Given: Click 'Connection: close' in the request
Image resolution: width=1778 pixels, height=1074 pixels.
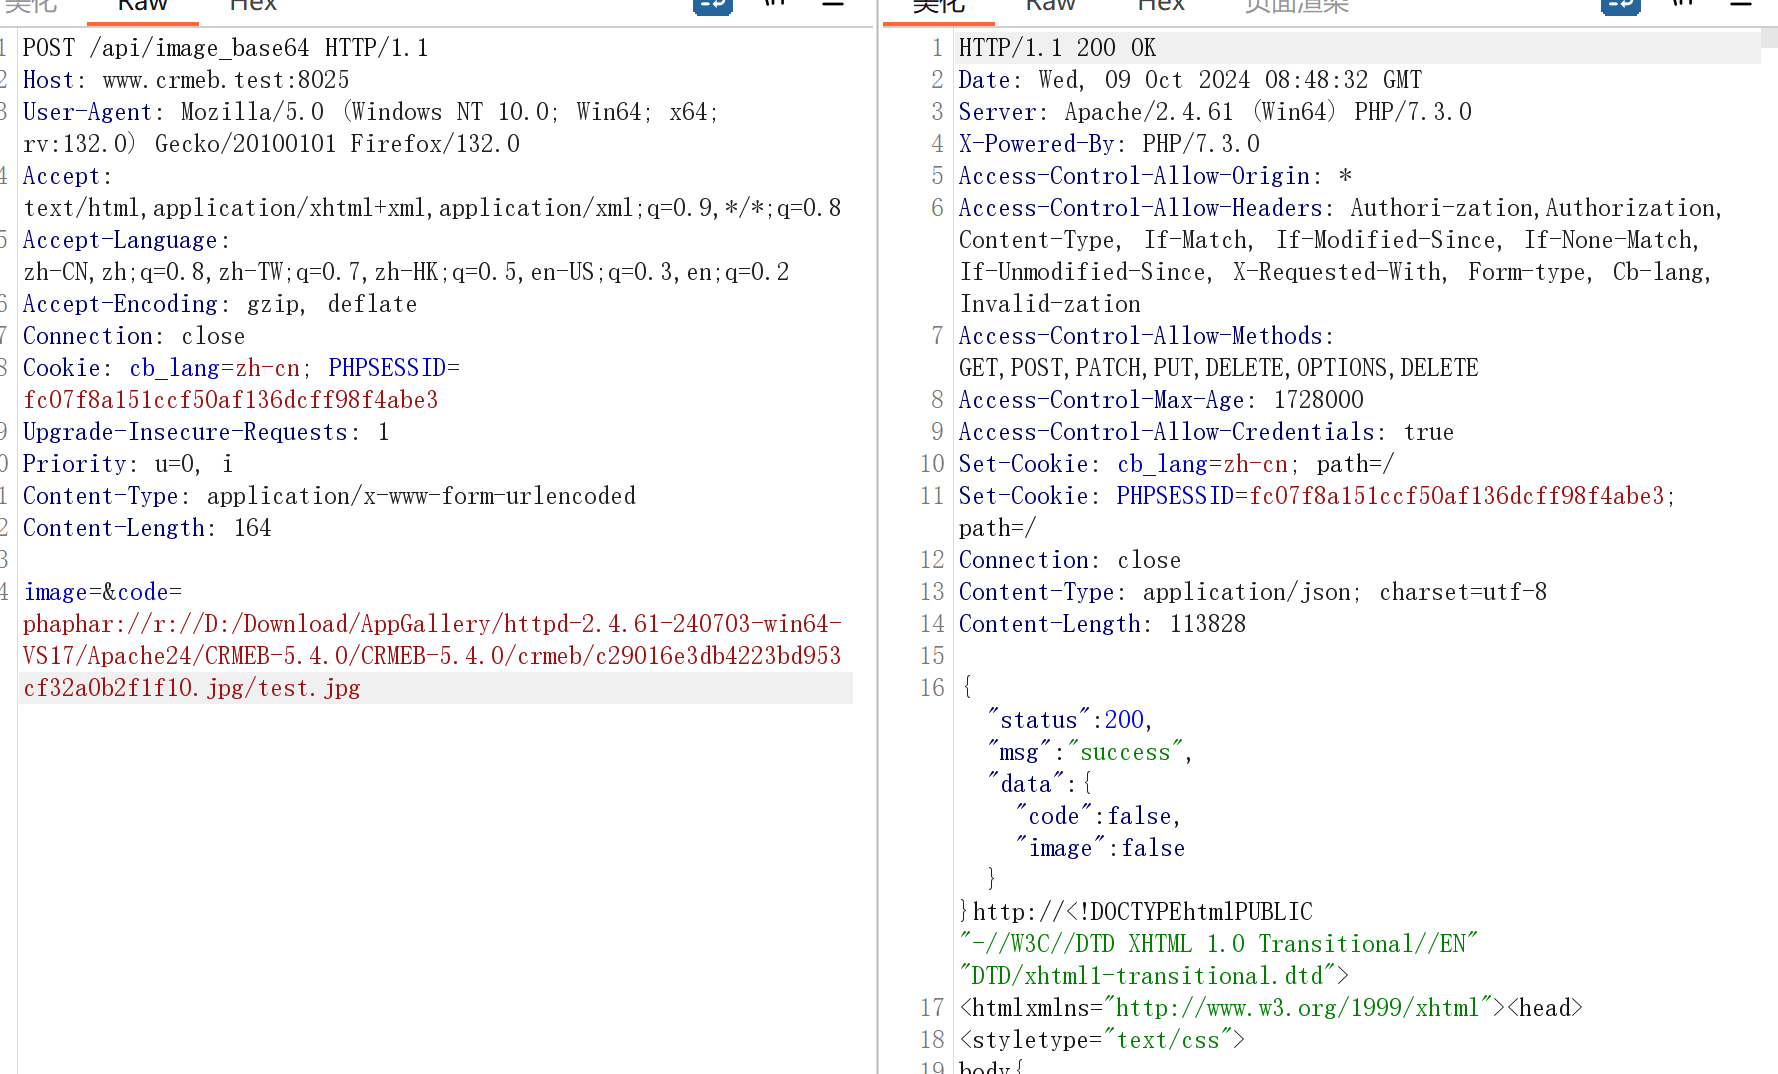Looking at the screenshot, I should tap(134, 336).
